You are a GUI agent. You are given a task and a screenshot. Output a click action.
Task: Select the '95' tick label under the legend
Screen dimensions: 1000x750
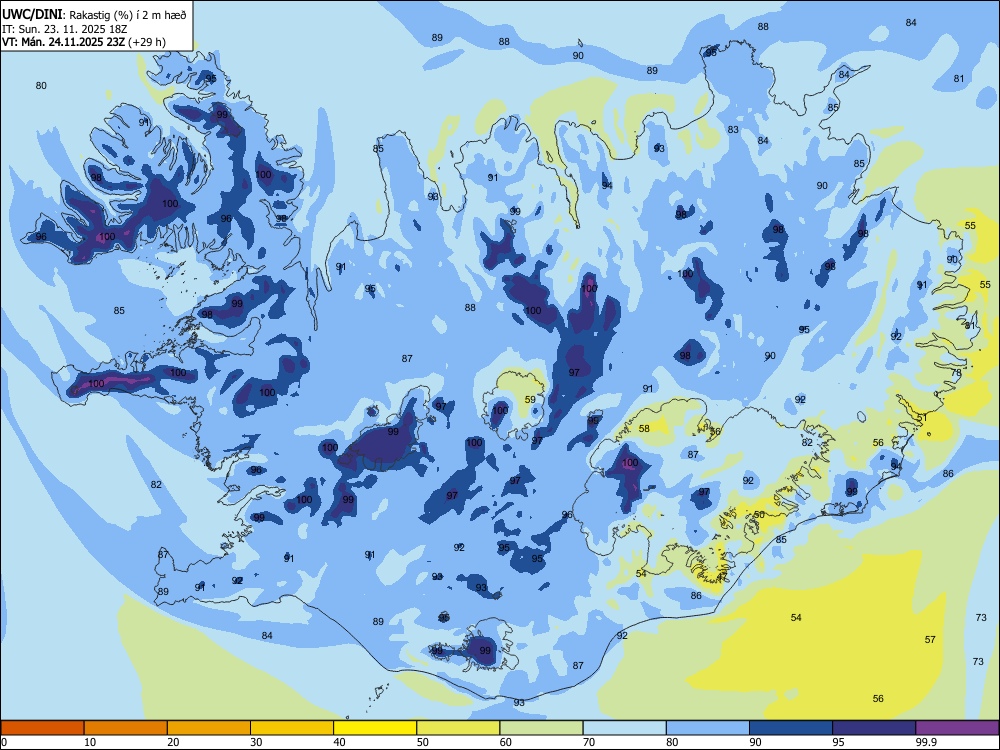pos(839,742)
